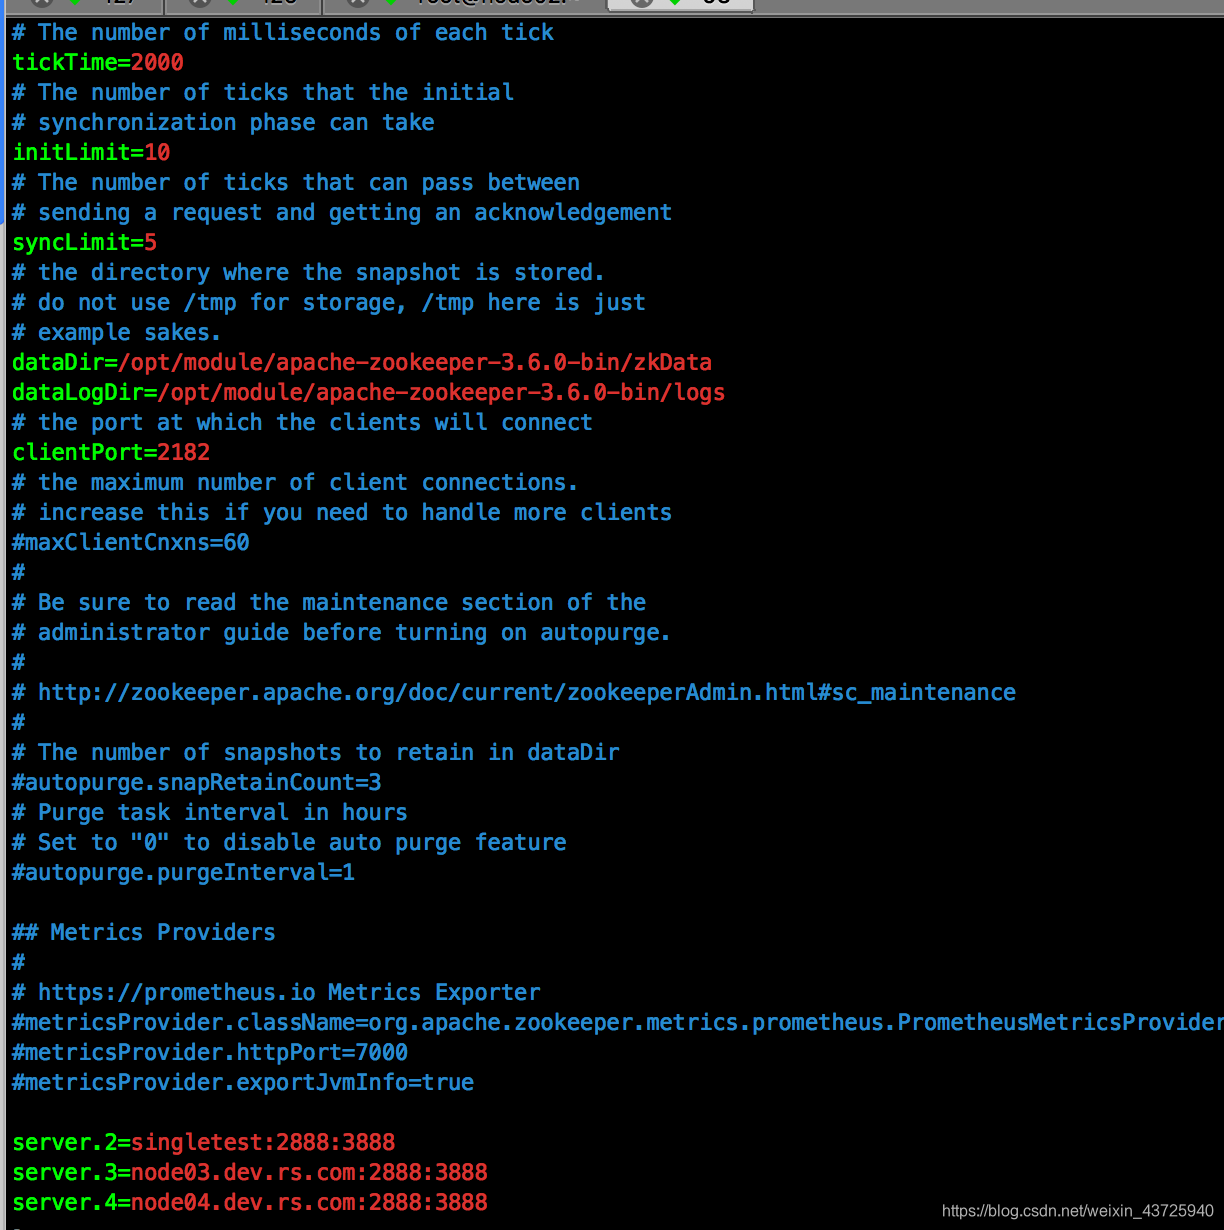Click comment 'the maximum number of client connections.'

pos(295,482)
